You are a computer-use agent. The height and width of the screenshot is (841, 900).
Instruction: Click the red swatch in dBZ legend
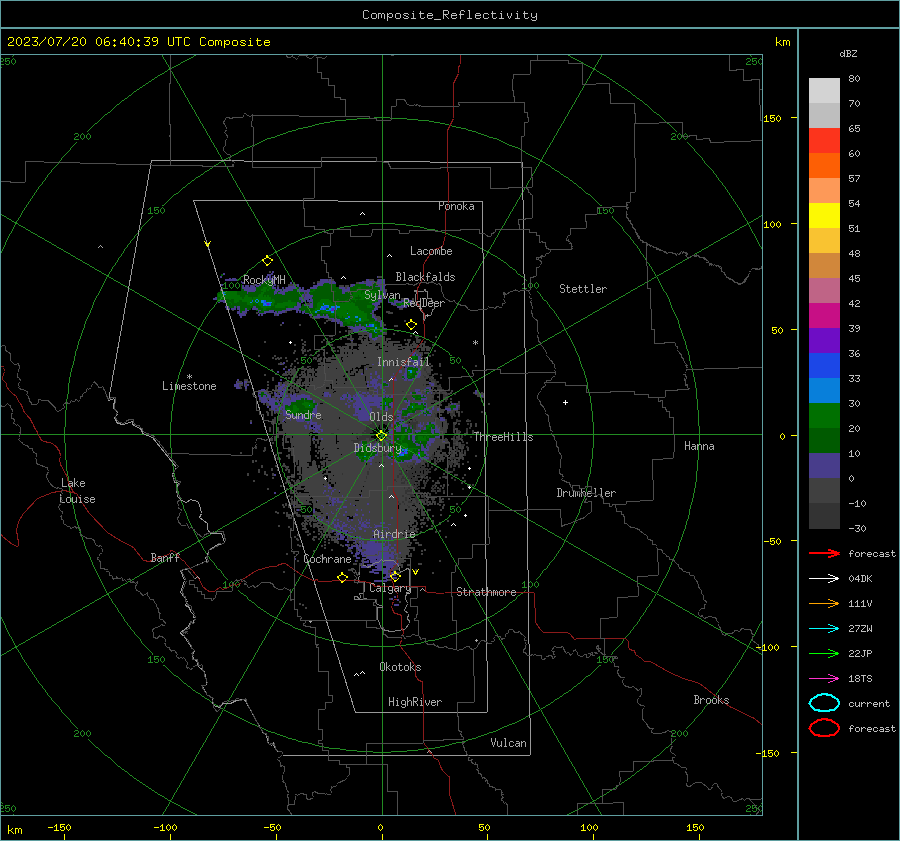(x=824, y=141)
